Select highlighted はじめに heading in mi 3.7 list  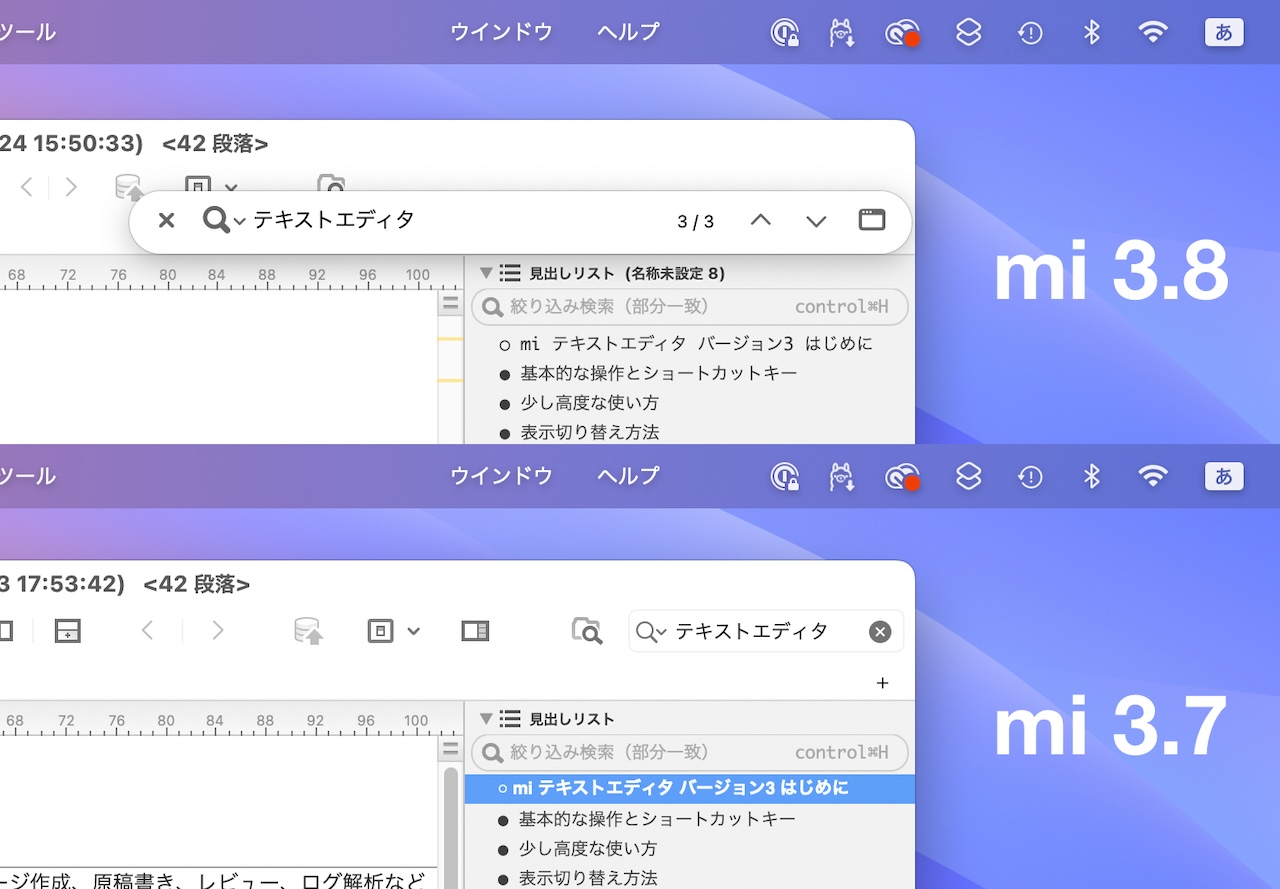click(690, 789)
